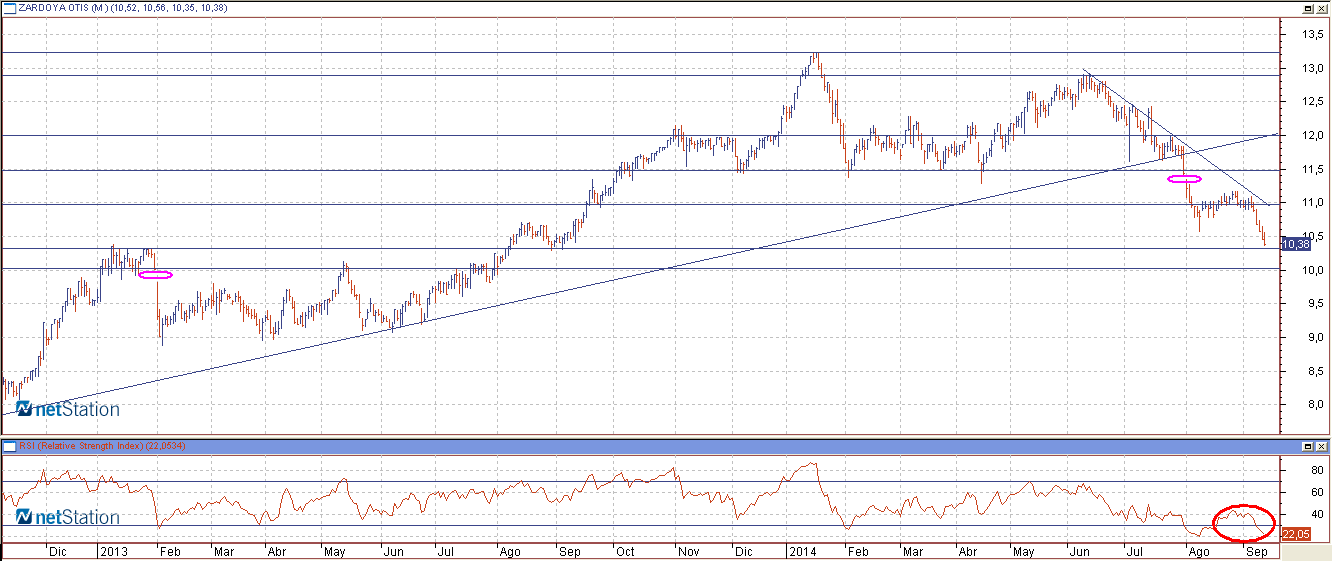Click the current price label 10,38
The image size is (1332, 561).
(x=1295, y=244)
